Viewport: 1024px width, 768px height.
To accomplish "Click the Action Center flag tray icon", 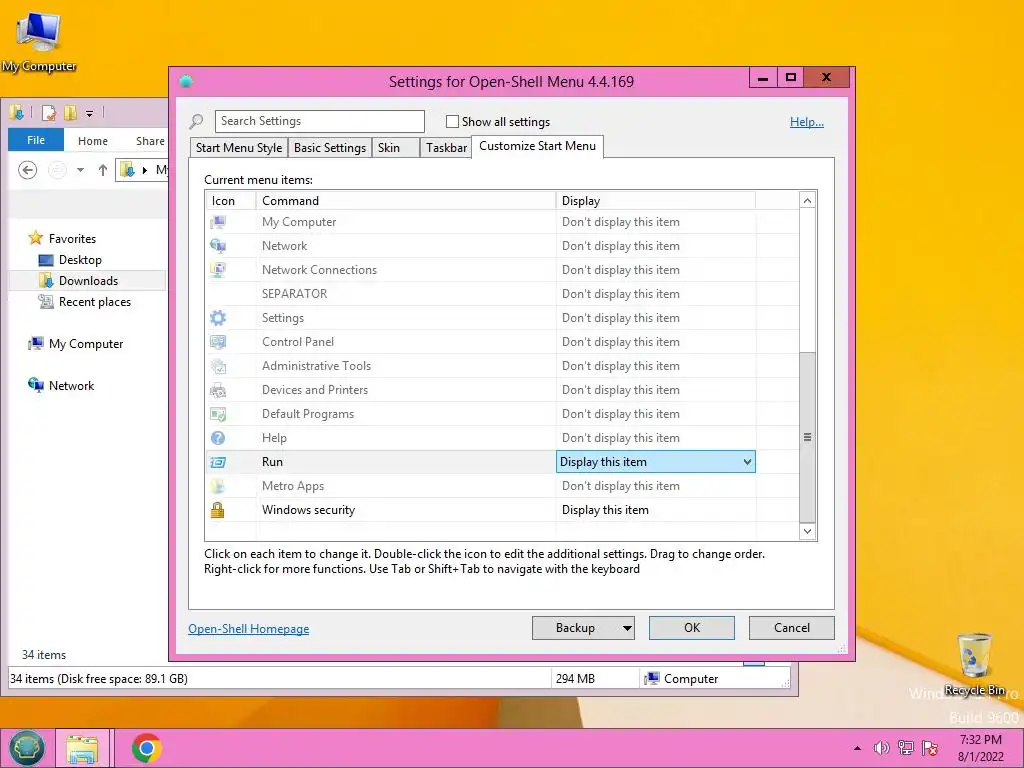I will click(x=930, y=748).
